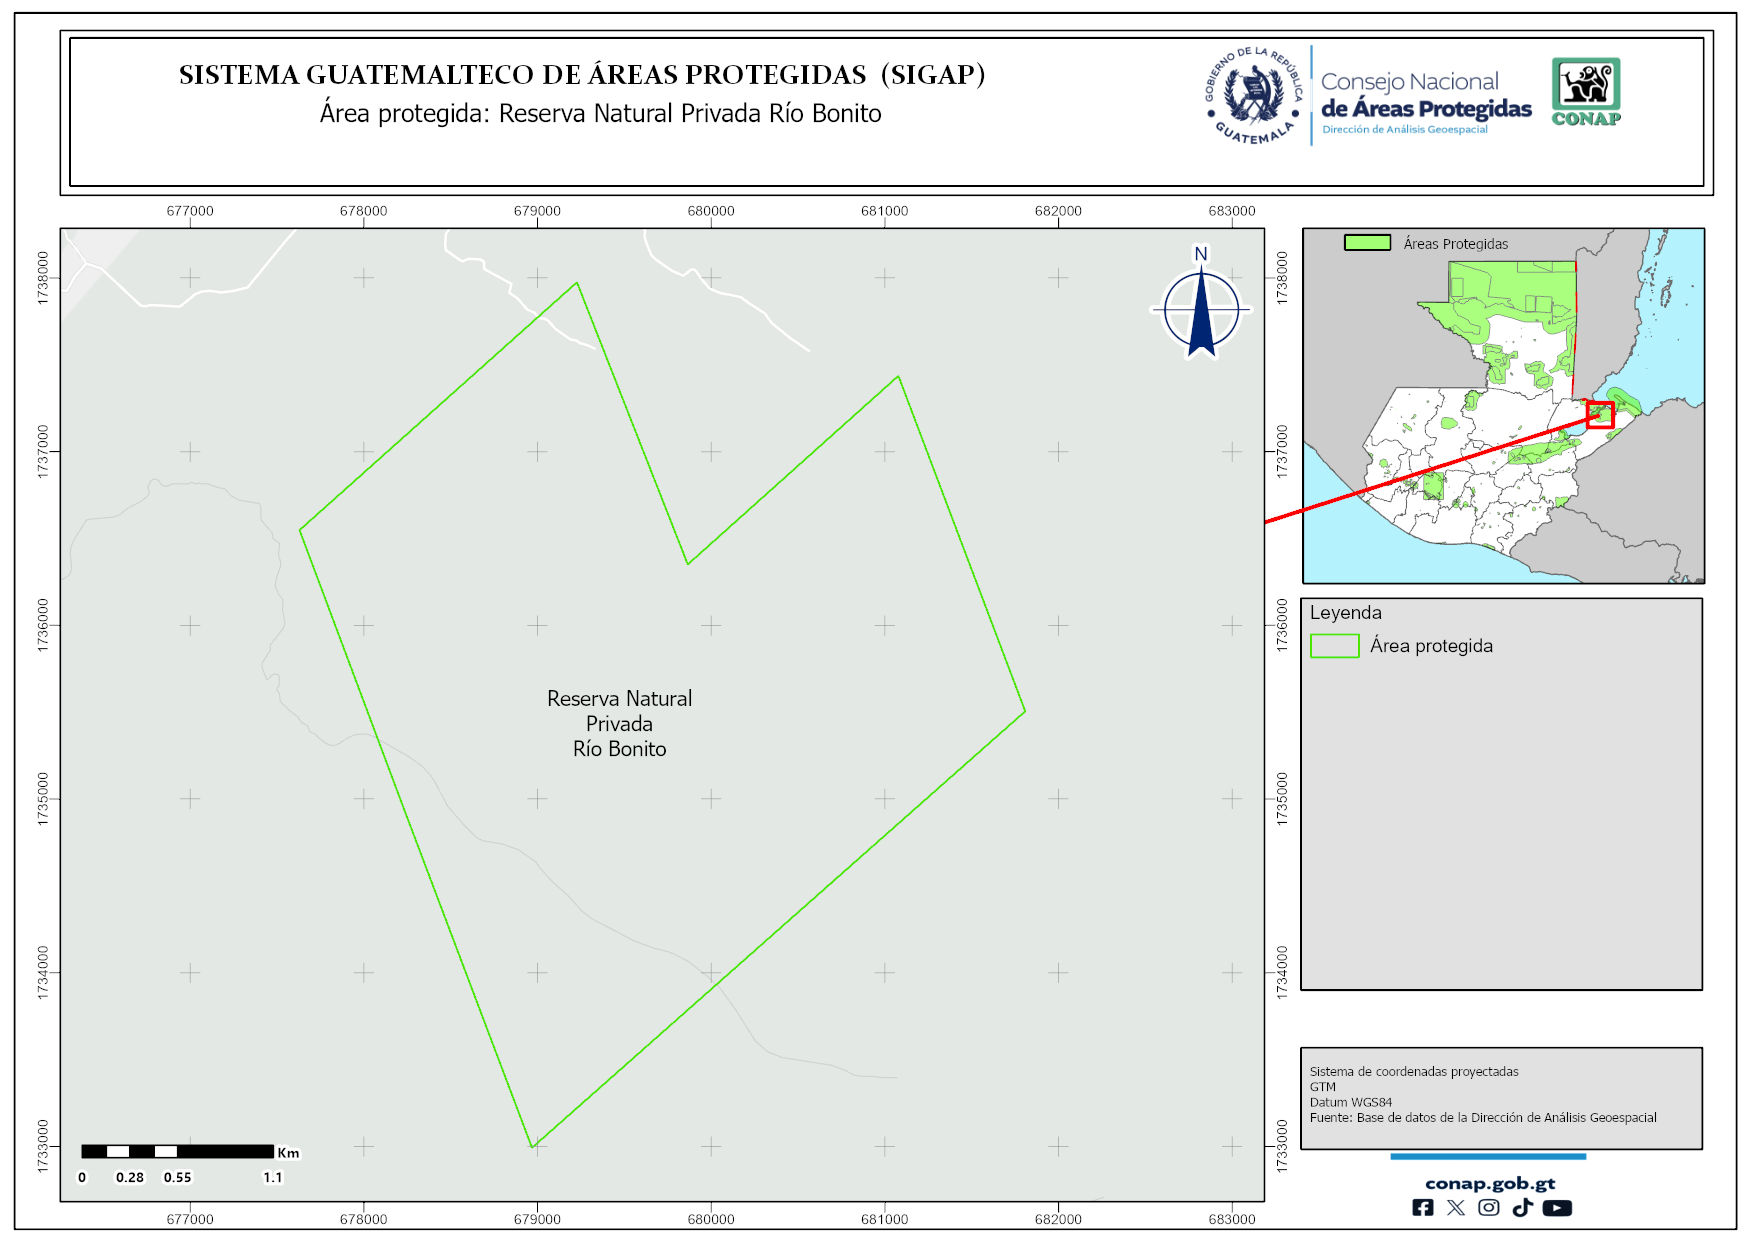Click the X (Twitter) social icon
Screen dimensions: 1754x1240
click(x=1456, y=1208)
